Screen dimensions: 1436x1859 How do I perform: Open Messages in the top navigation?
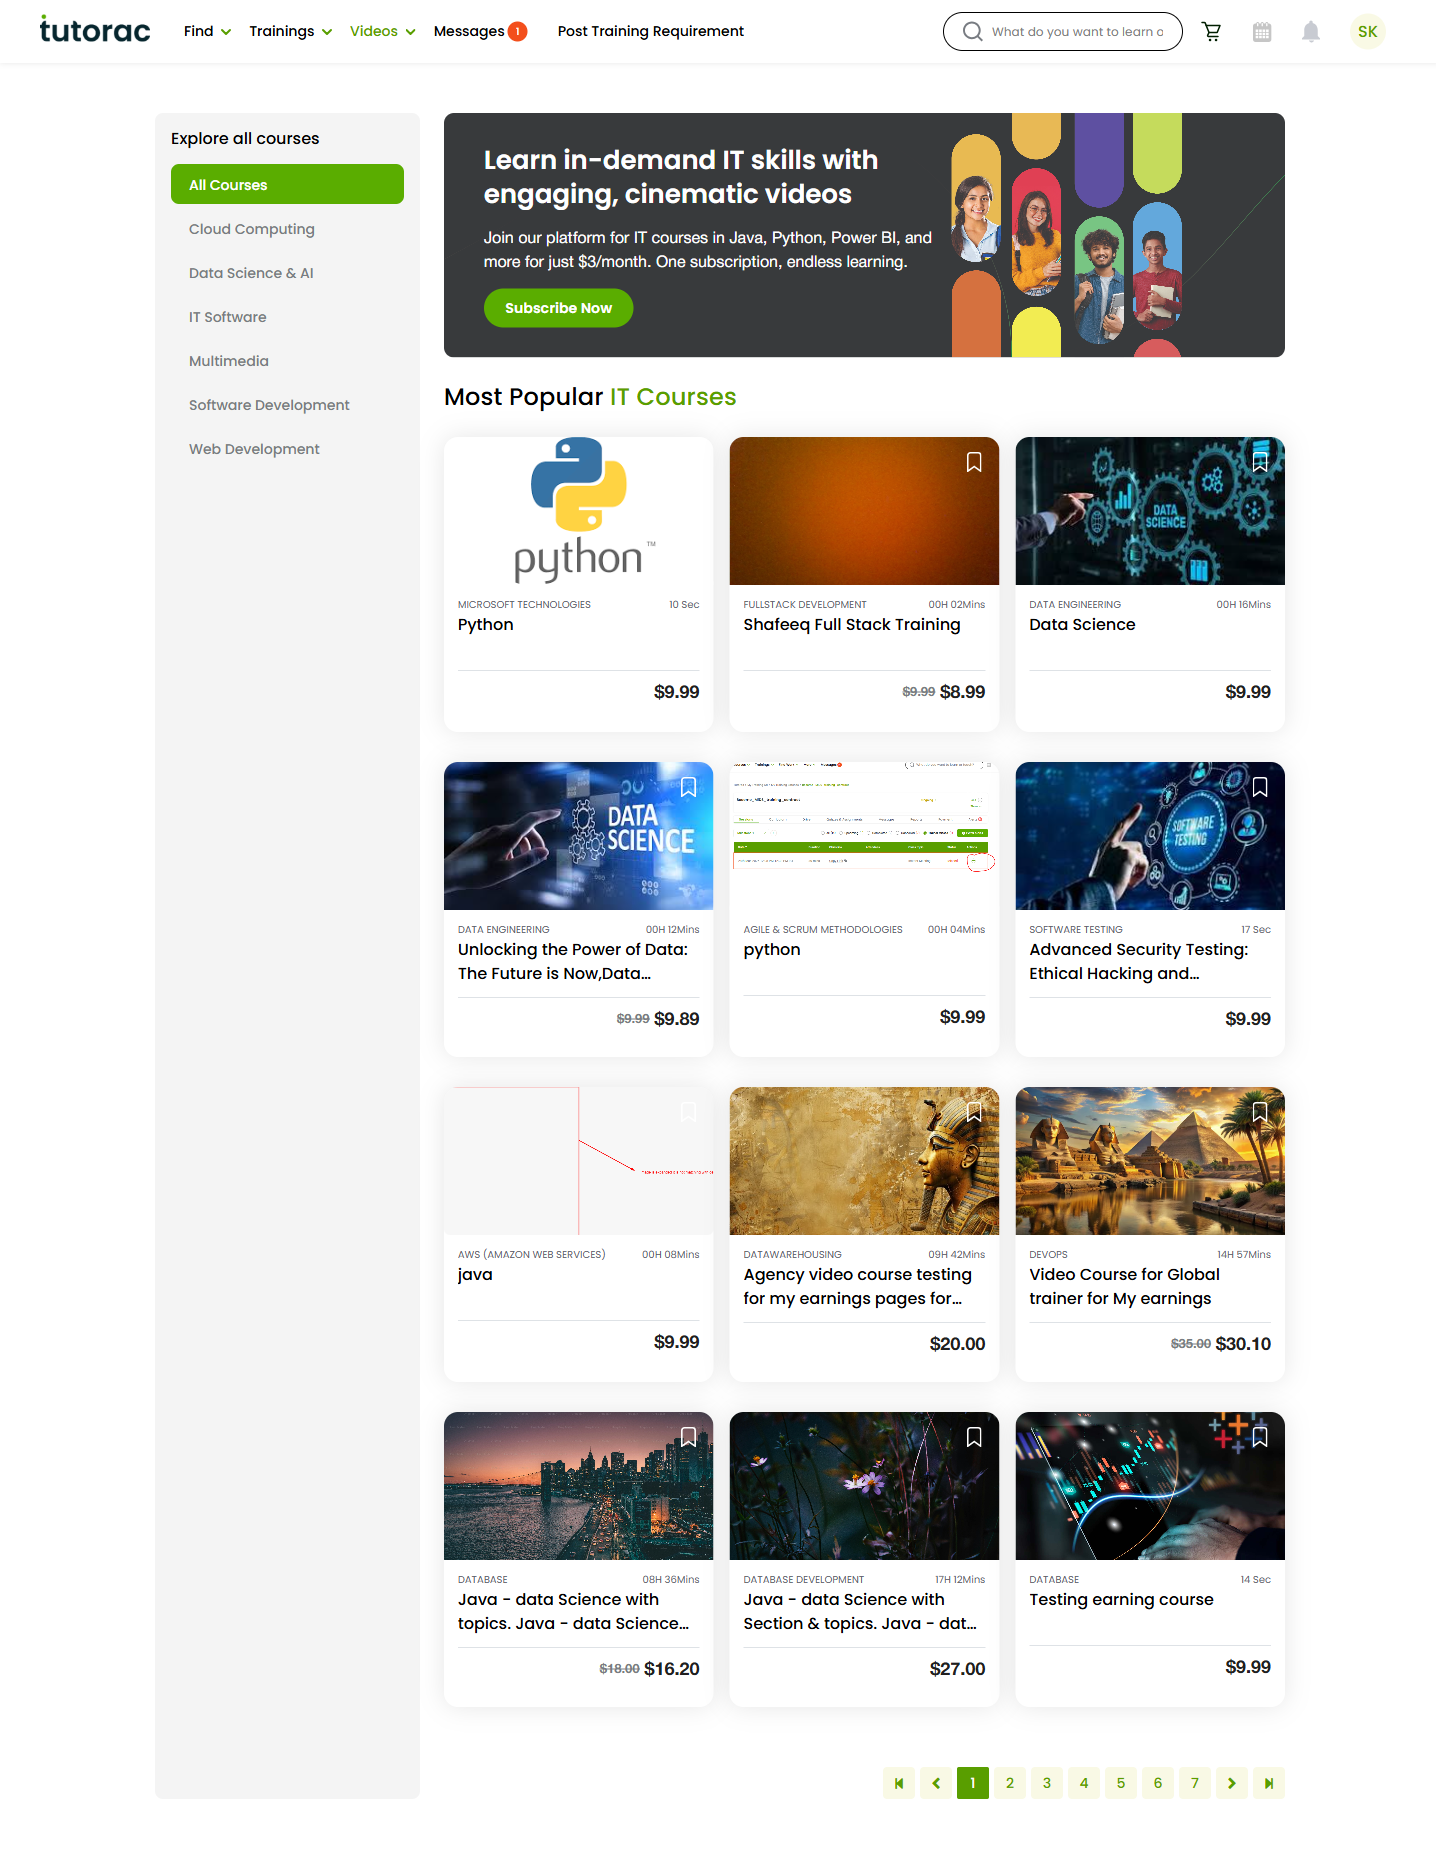tap(480, 31)
